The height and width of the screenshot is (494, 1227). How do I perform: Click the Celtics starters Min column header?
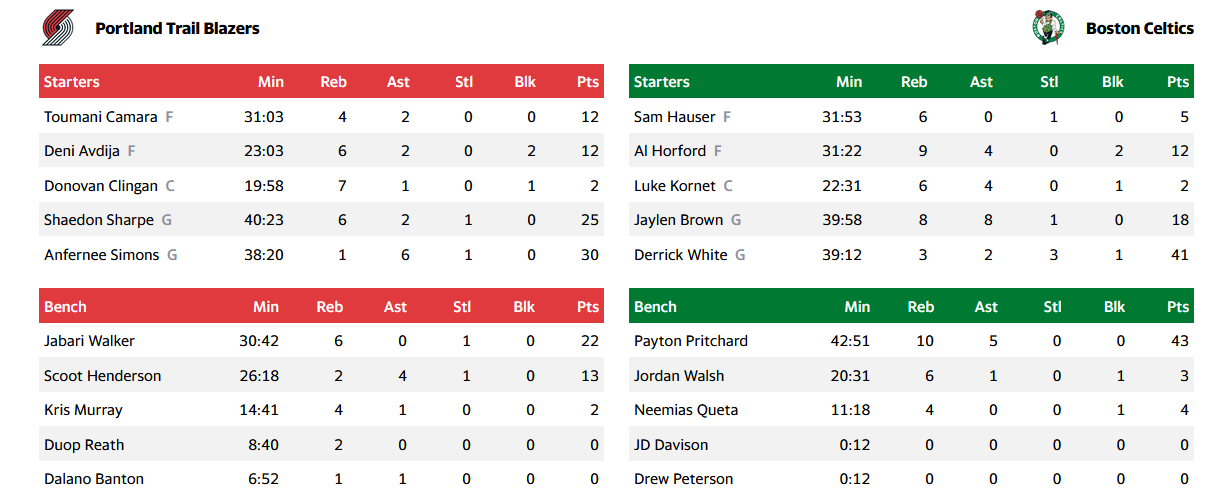849,82
